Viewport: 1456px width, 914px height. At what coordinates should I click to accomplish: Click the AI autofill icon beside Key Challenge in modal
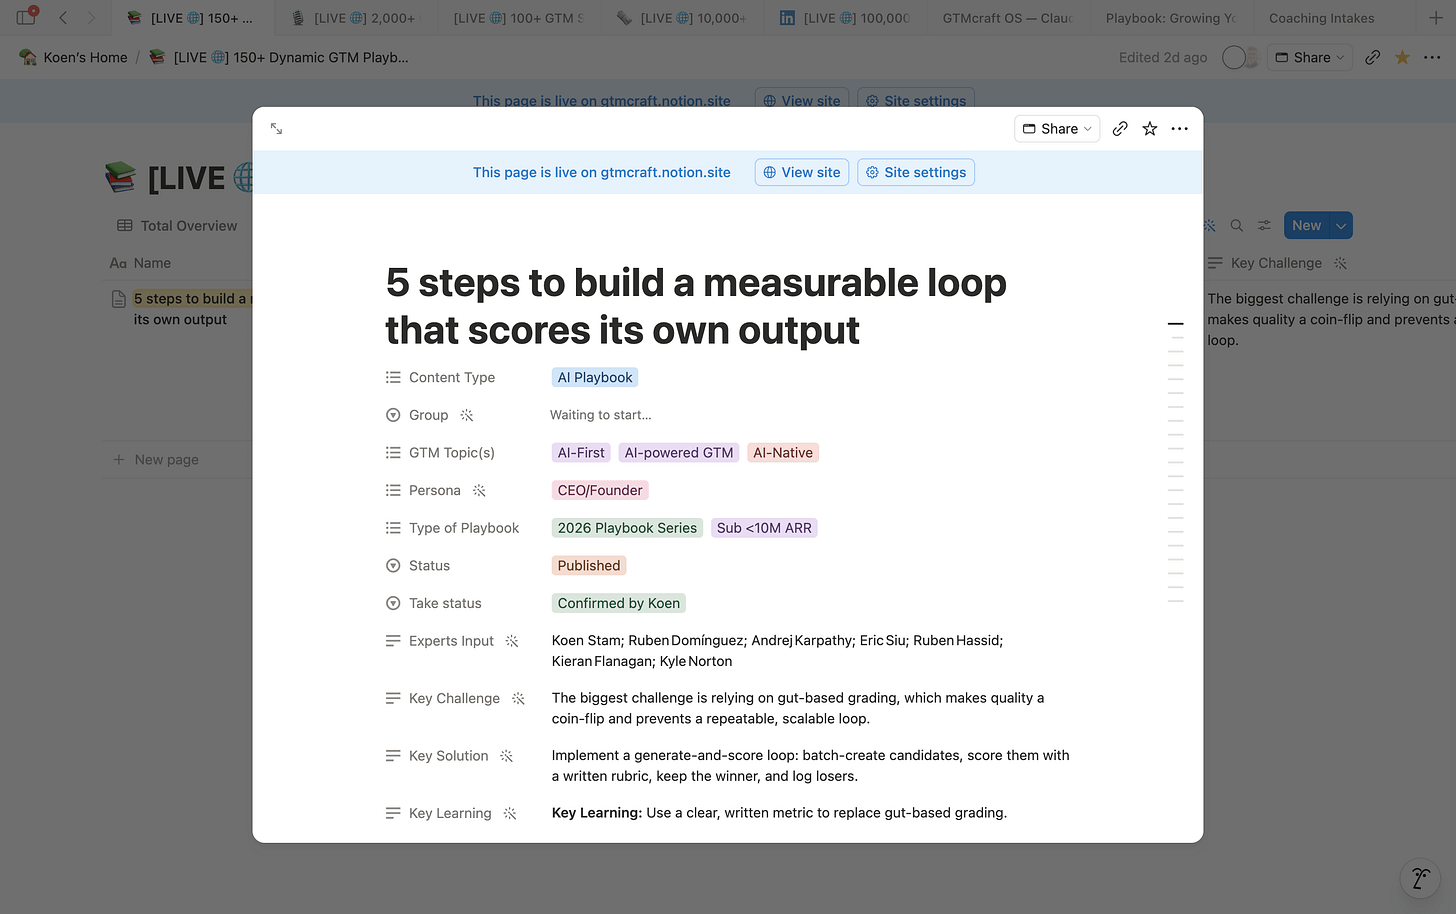click(x=518, y=698)
